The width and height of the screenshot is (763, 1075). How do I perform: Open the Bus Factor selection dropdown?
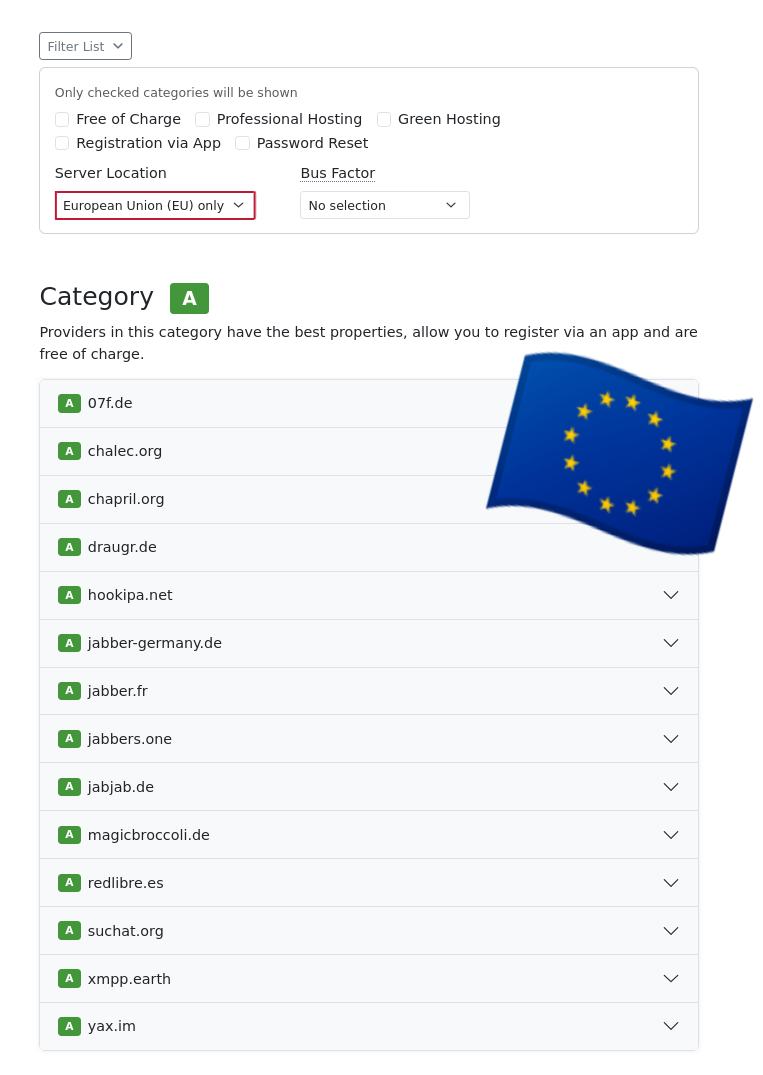pyautogui.click(x=384, y=205)
